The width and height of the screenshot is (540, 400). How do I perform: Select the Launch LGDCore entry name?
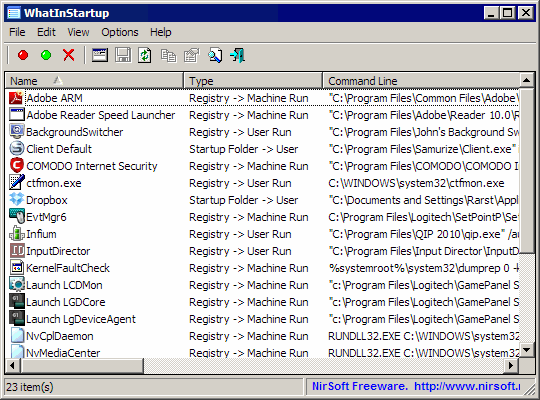[x=65, y=302]
